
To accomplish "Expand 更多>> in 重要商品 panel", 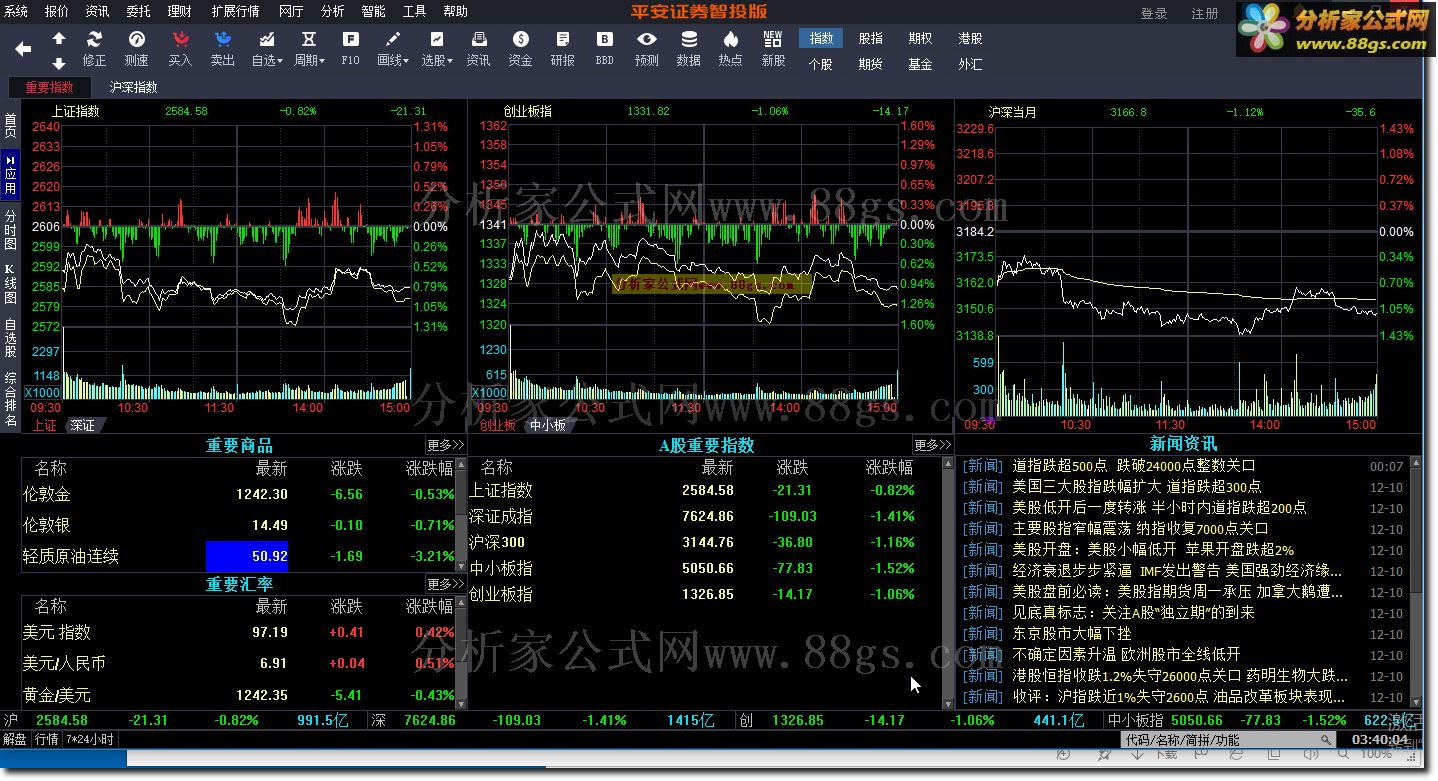I will tap(445, 445).
